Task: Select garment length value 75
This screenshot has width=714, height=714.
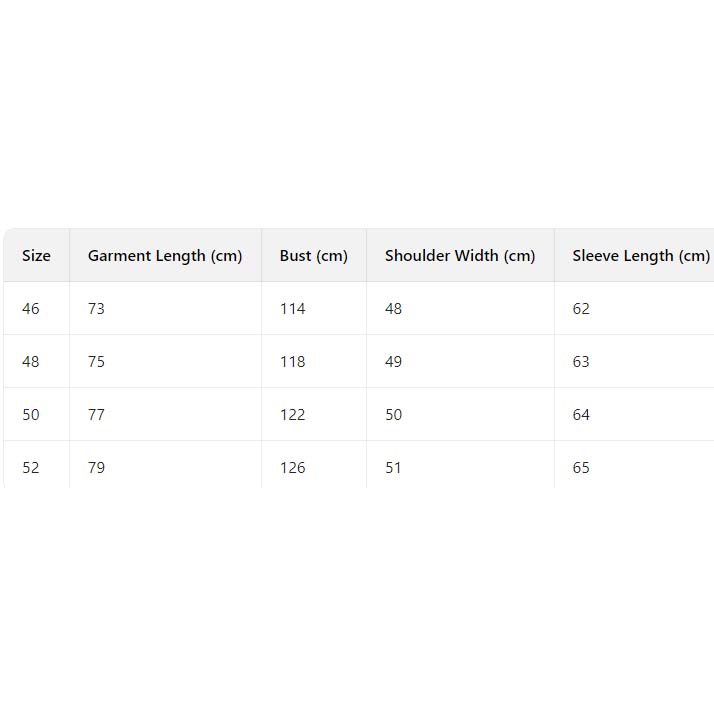Action: (96, 362)
